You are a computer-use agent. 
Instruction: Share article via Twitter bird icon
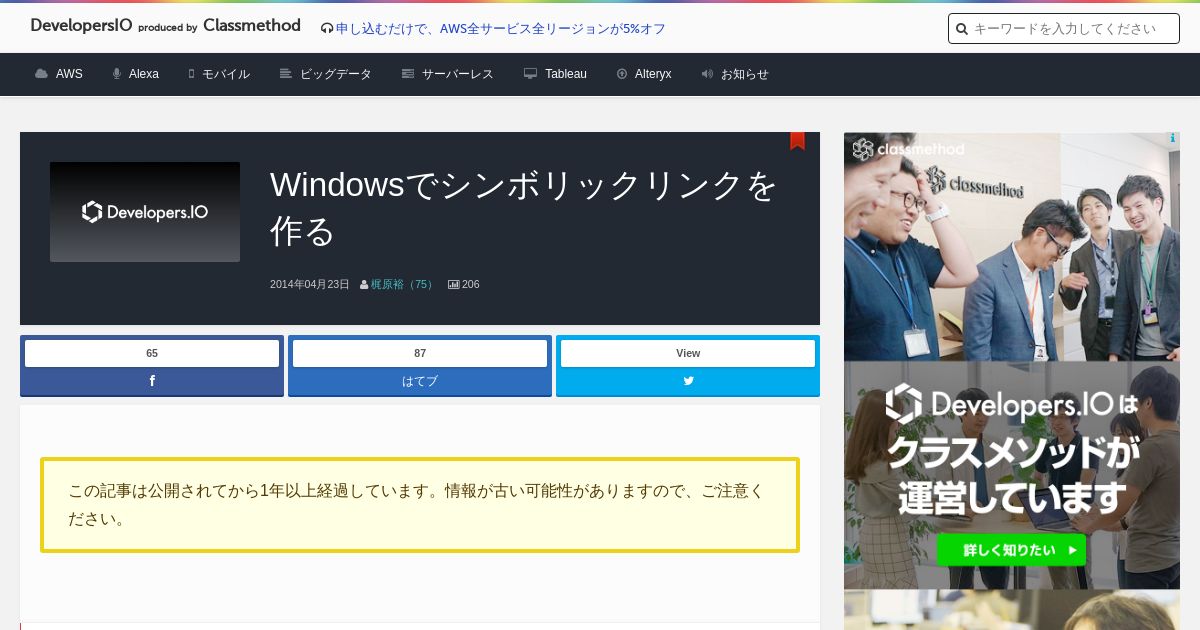(688, 381)
